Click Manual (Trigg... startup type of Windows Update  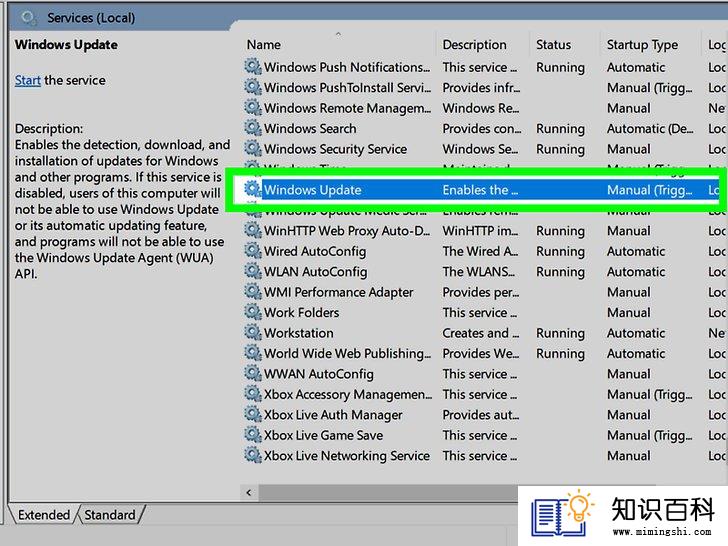[x=650, y=190]
